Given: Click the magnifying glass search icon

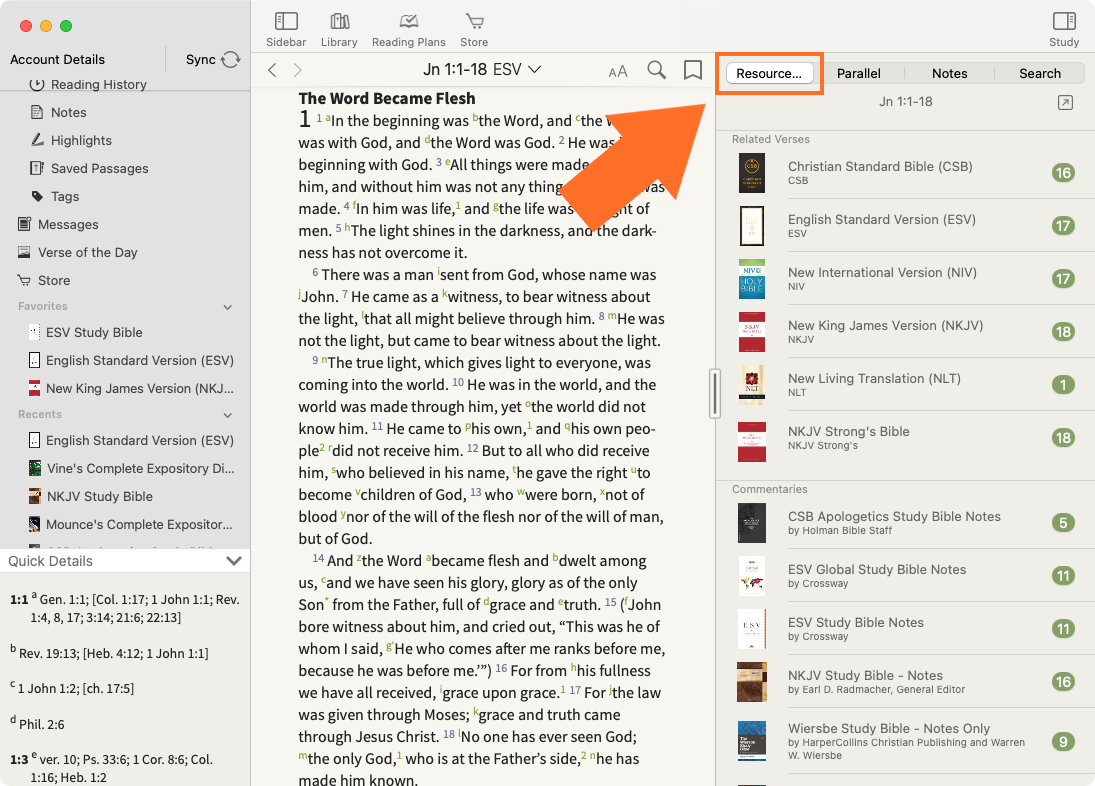Looking at the screenshot, I should pyautogui.click(x=656, y=70).
